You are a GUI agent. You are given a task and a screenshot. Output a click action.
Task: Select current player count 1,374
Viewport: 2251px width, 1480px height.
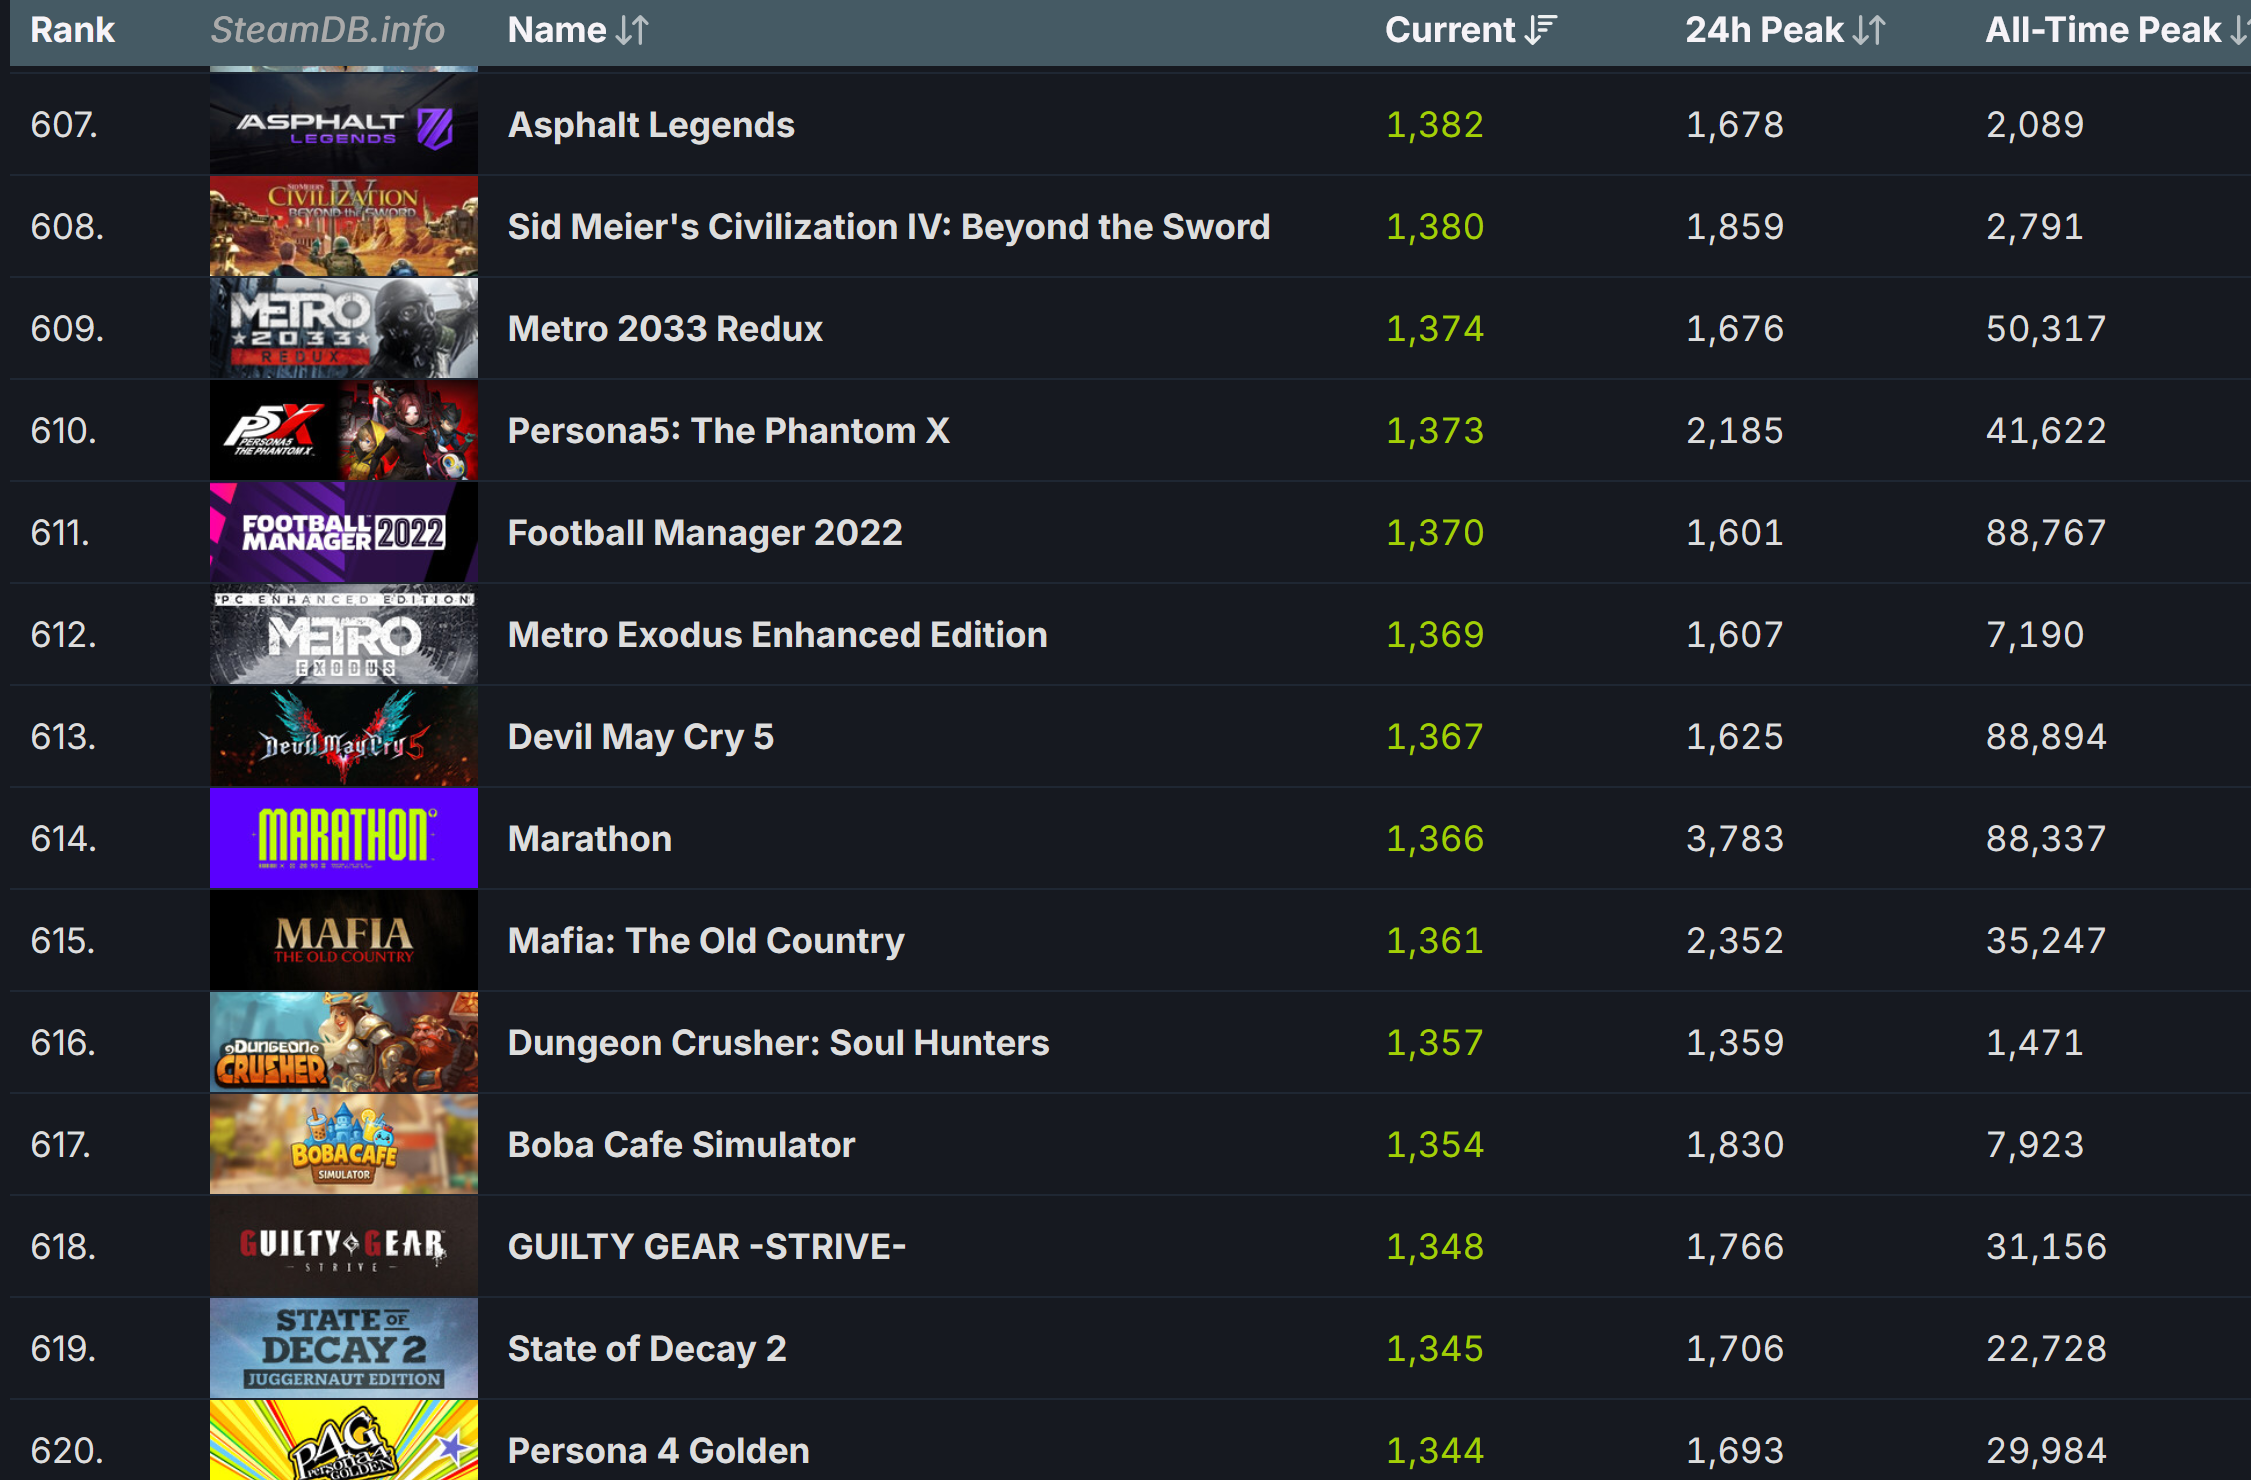1435,329
